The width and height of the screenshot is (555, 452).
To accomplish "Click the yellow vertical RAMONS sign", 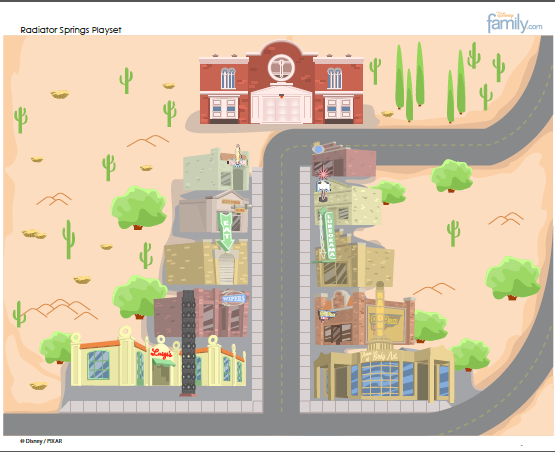I will click(380, 312).
